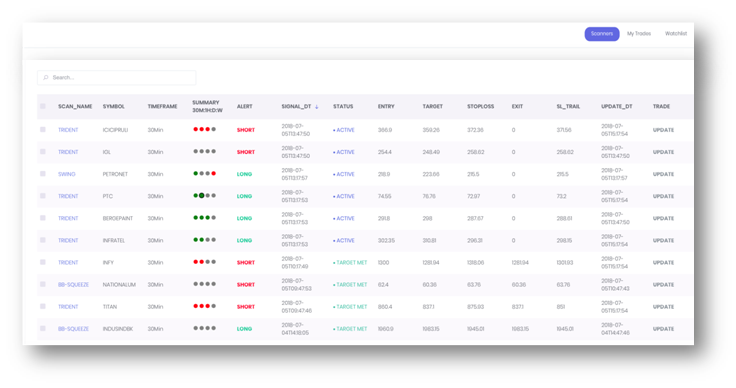Click UPDATE for PETRONET trade
The width and height of the screenshot is (736, 388).
click(663, 174)
